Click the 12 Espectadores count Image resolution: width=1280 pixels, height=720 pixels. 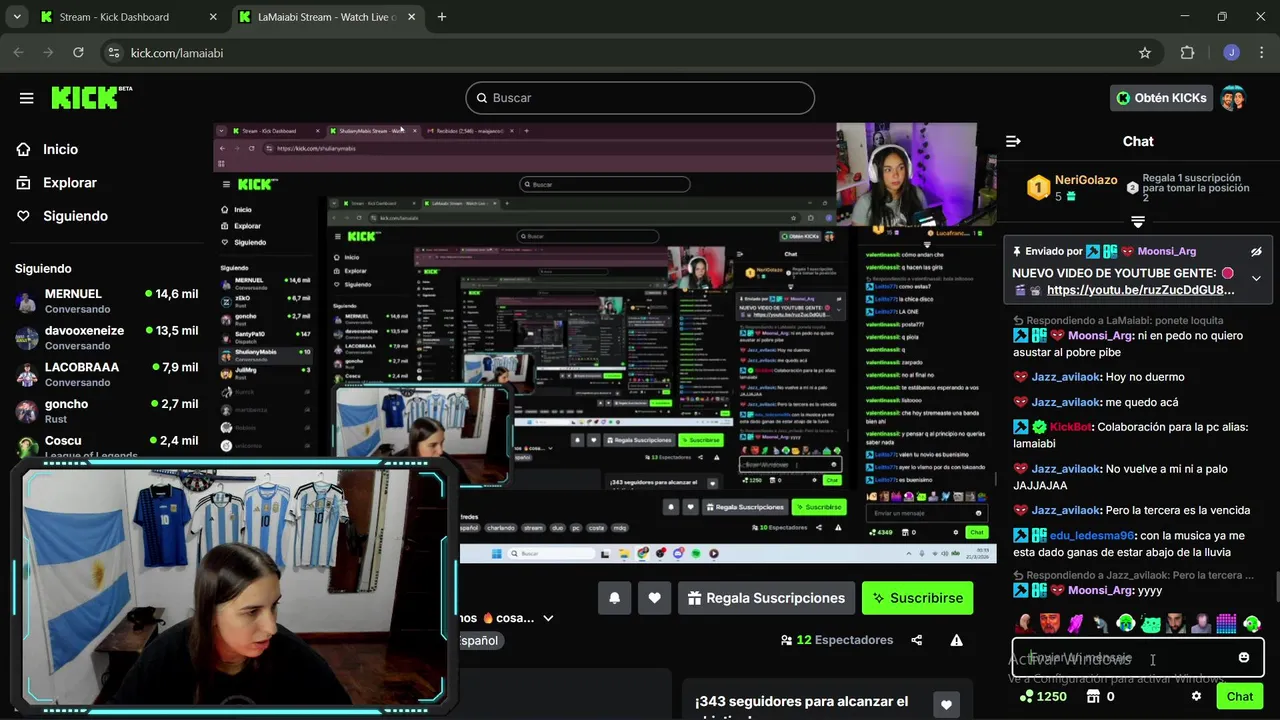tap(837, 640)
